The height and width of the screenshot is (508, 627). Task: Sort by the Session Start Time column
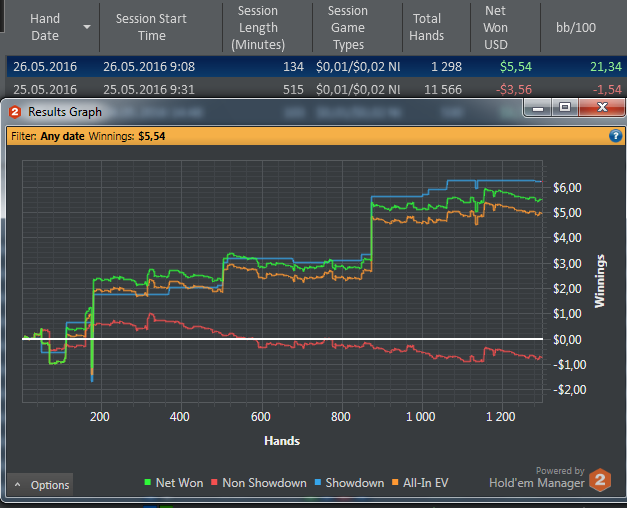tap(151, 27)
